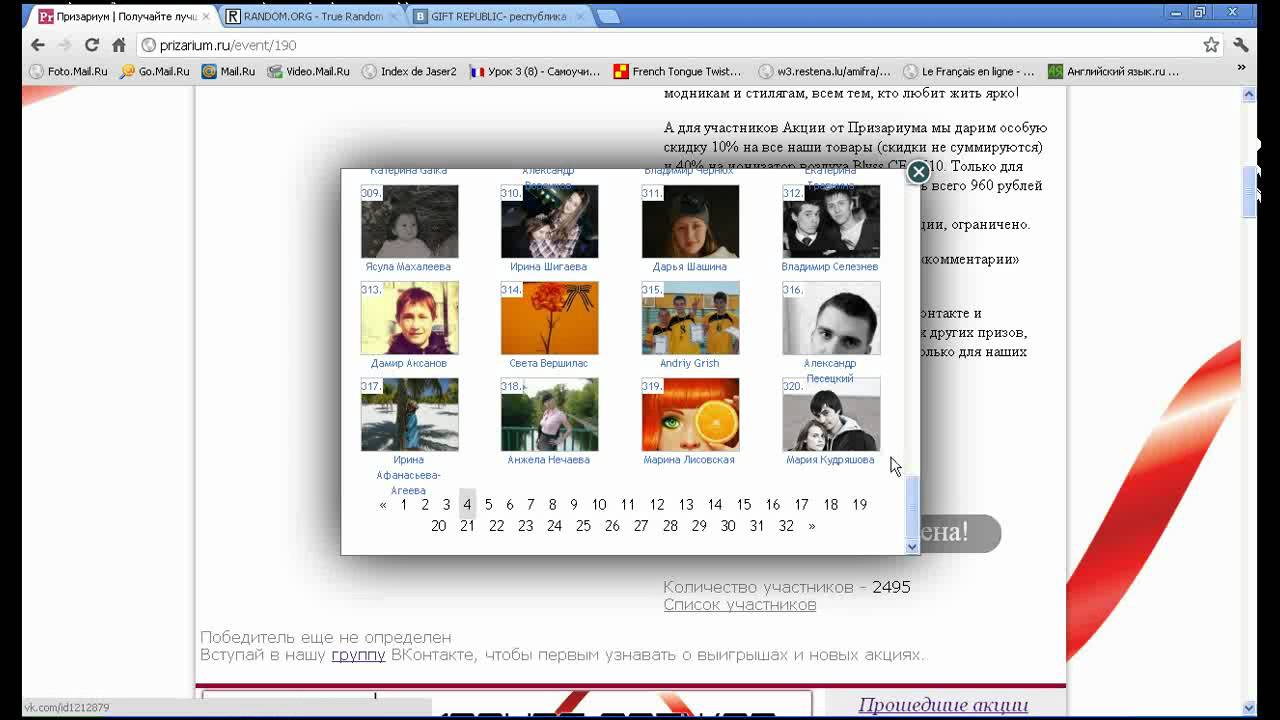
Task: Click the name link Ирина Шигаева
Action: 548,267
